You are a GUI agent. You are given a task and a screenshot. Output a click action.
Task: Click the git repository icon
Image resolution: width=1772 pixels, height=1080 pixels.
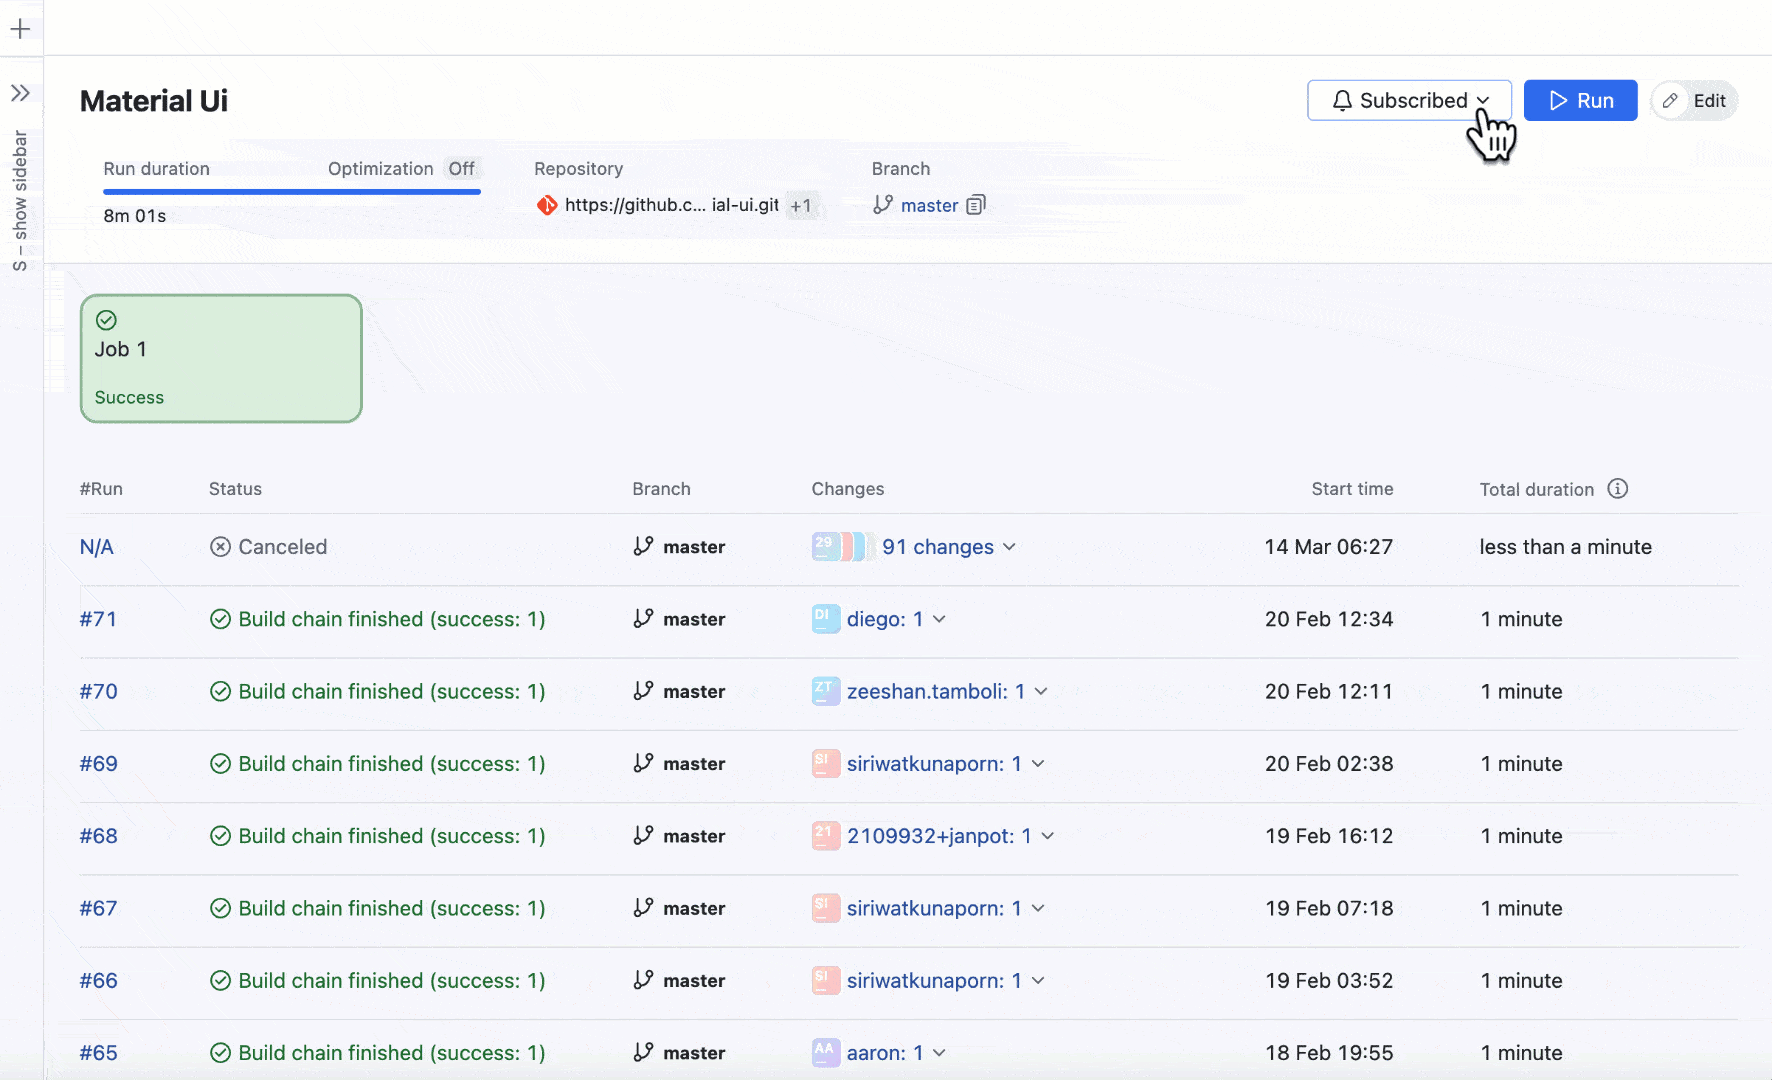click(x=547, y=205)
